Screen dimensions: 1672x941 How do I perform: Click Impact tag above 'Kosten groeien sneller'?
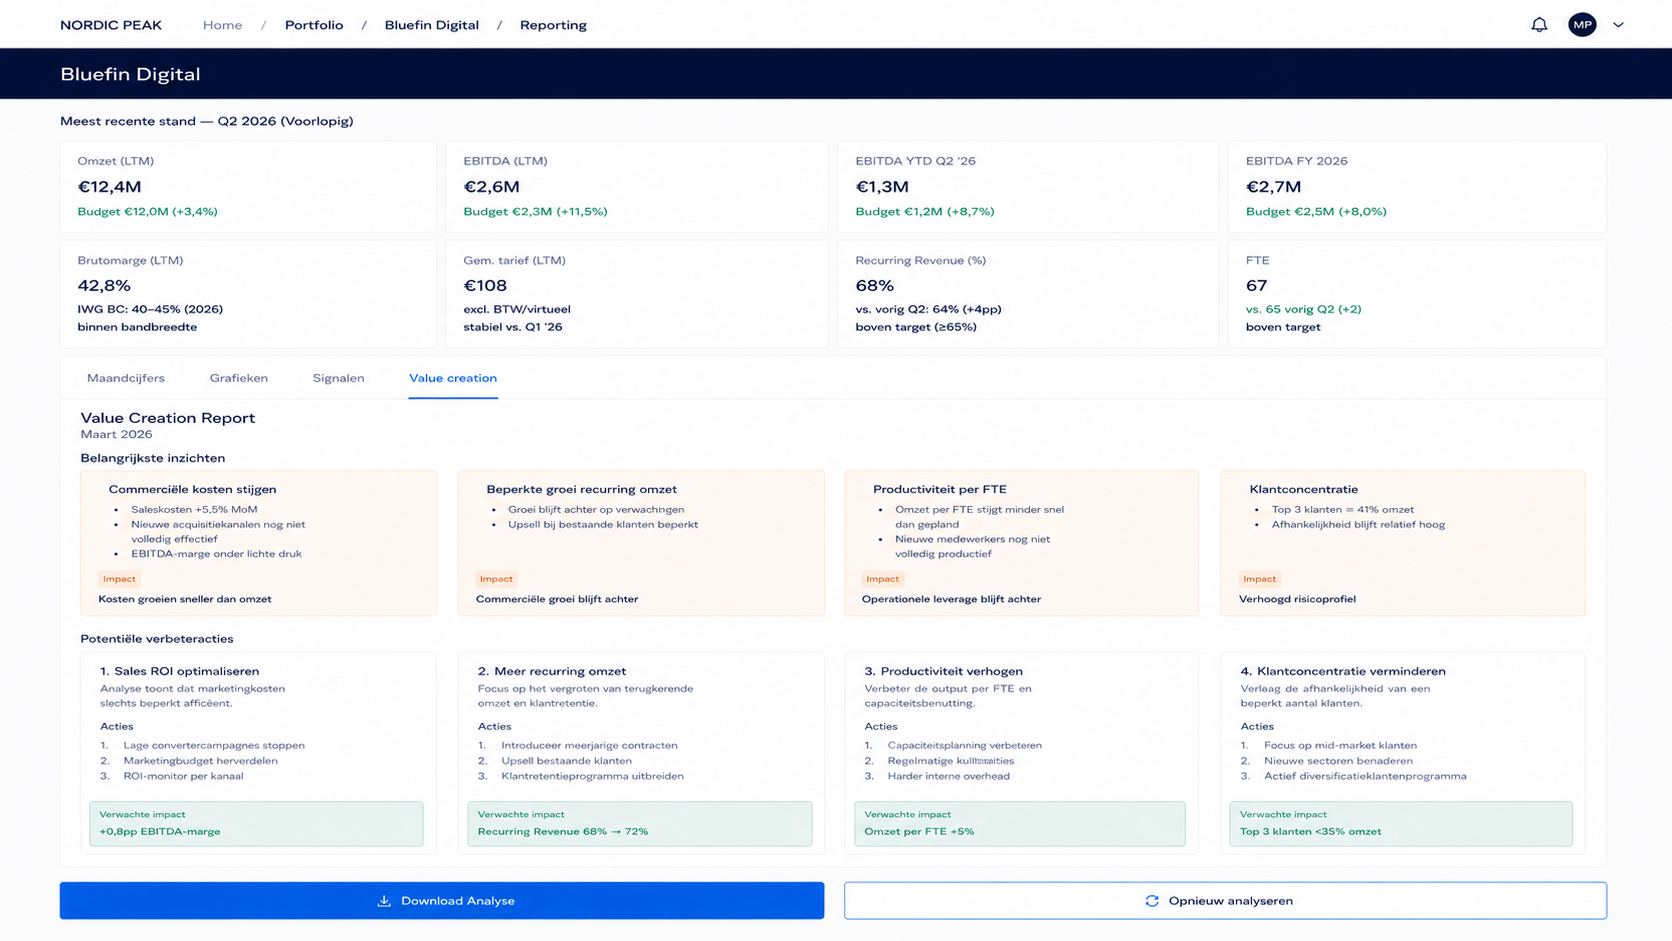coord(119,579)
